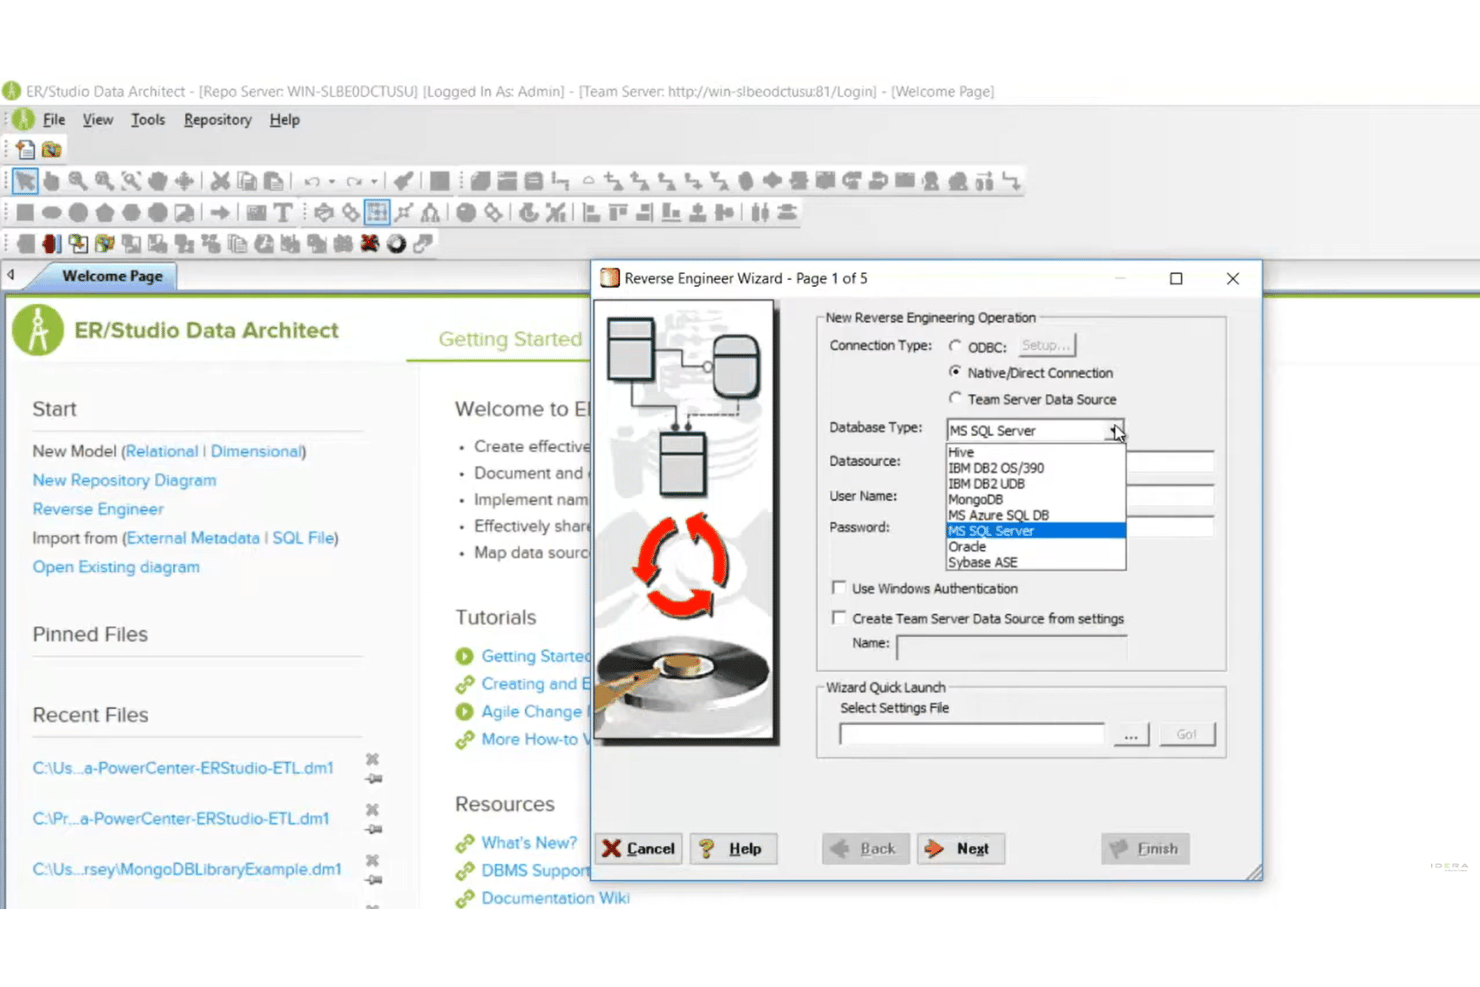Screen dimensions: 1480x987
Task: Click the browse ... button for settings file
Action: [1131, 735]
